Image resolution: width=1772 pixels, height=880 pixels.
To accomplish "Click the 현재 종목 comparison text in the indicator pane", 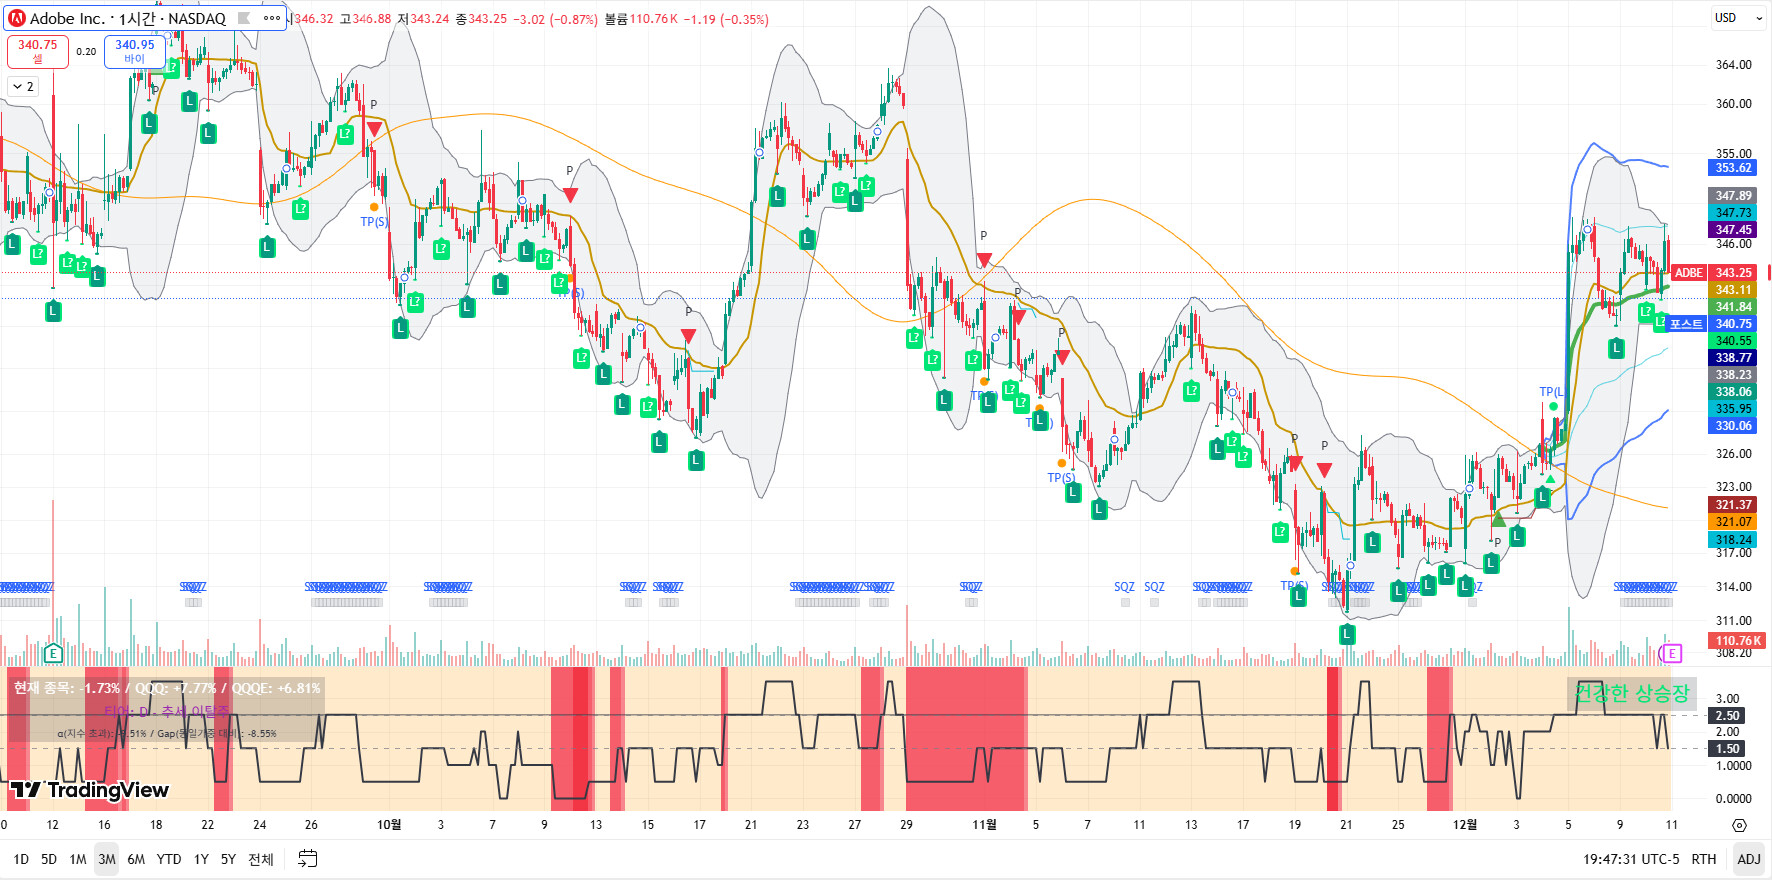I will coord(167,688).
